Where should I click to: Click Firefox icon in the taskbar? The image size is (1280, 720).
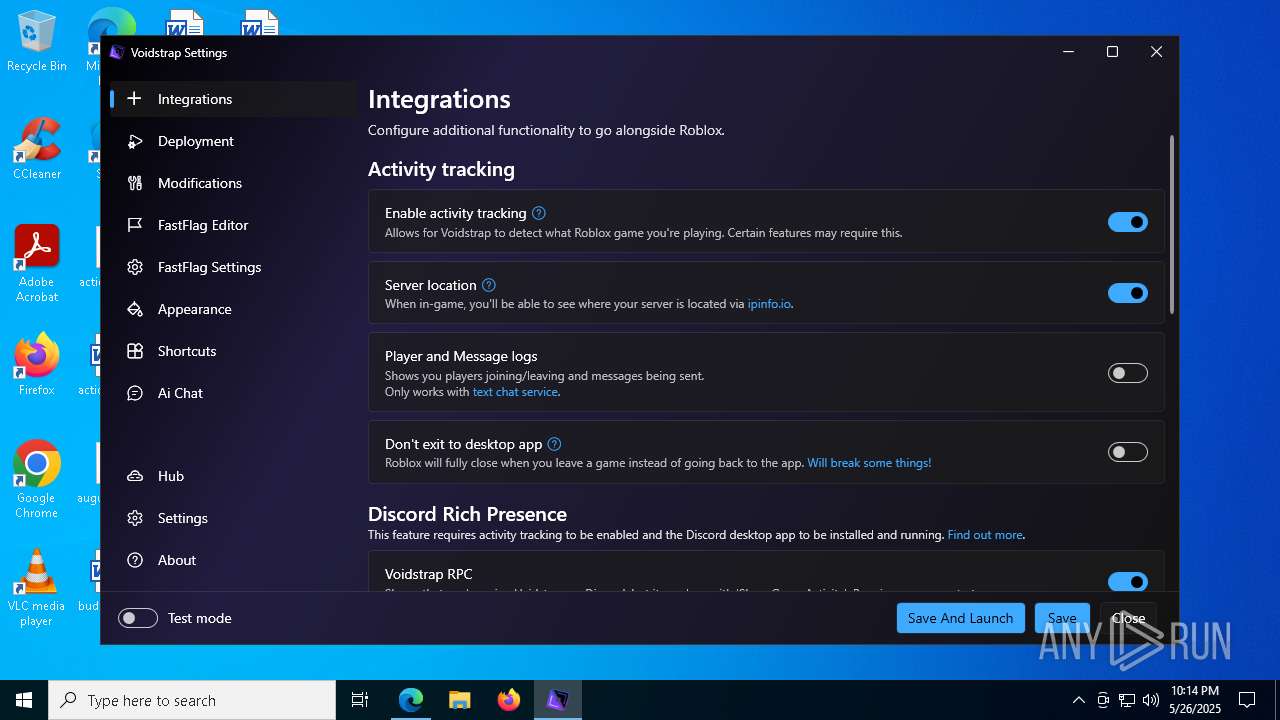(x=508, y=700)
